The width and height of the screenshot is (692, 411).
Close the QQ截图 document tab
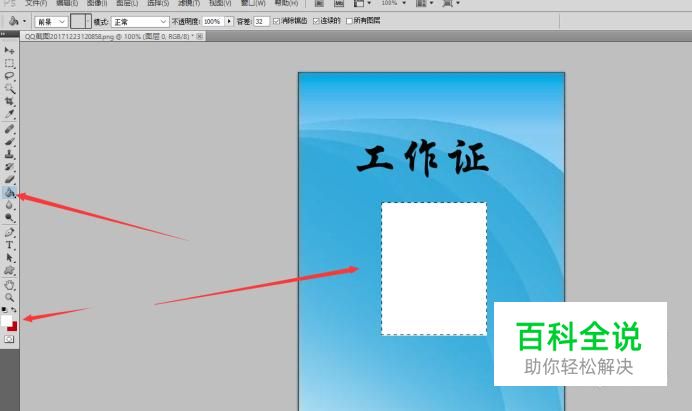coord(200,37)
